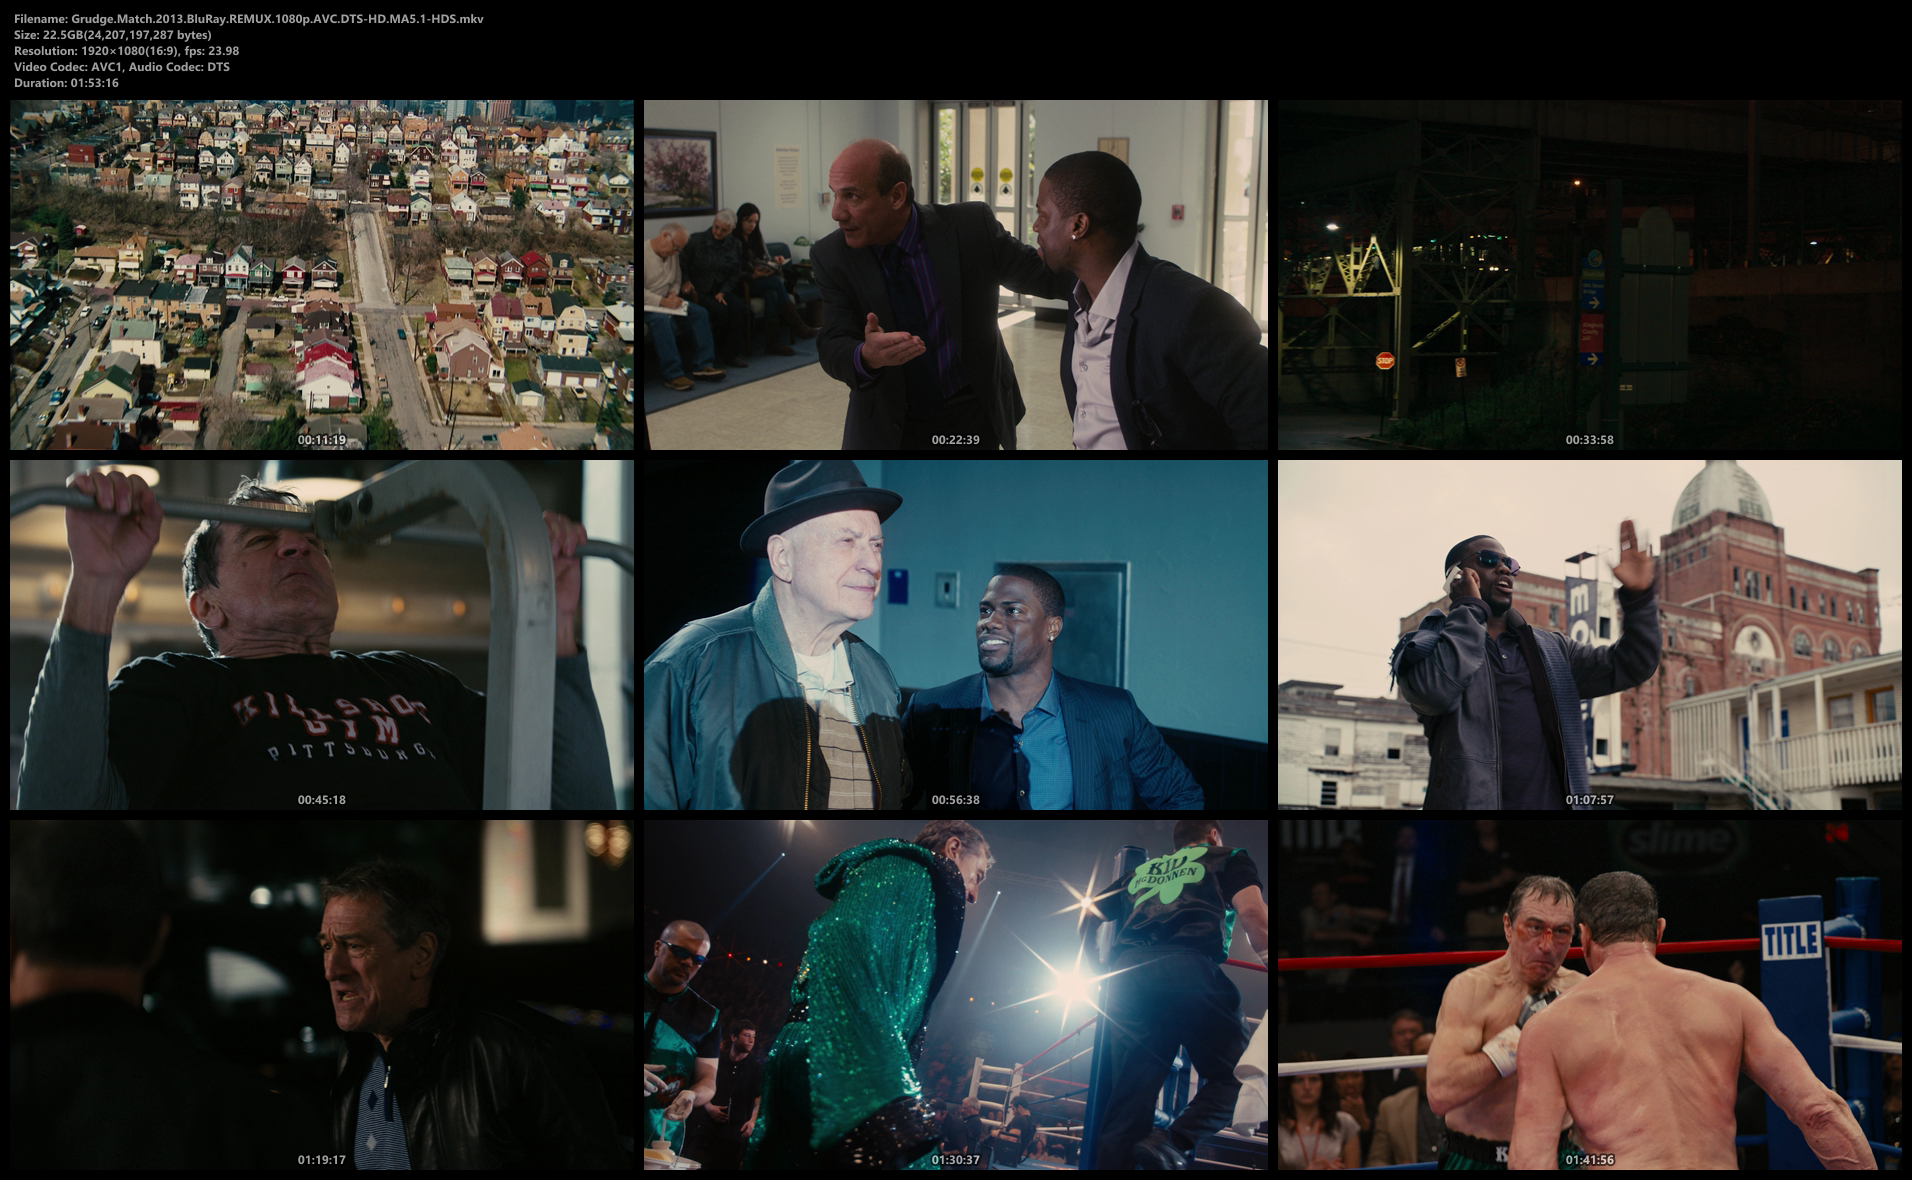Click the Resolution 1920×1080 info line
Viewport: 1912px width, 1180px height.
click(x=127, y=51)
